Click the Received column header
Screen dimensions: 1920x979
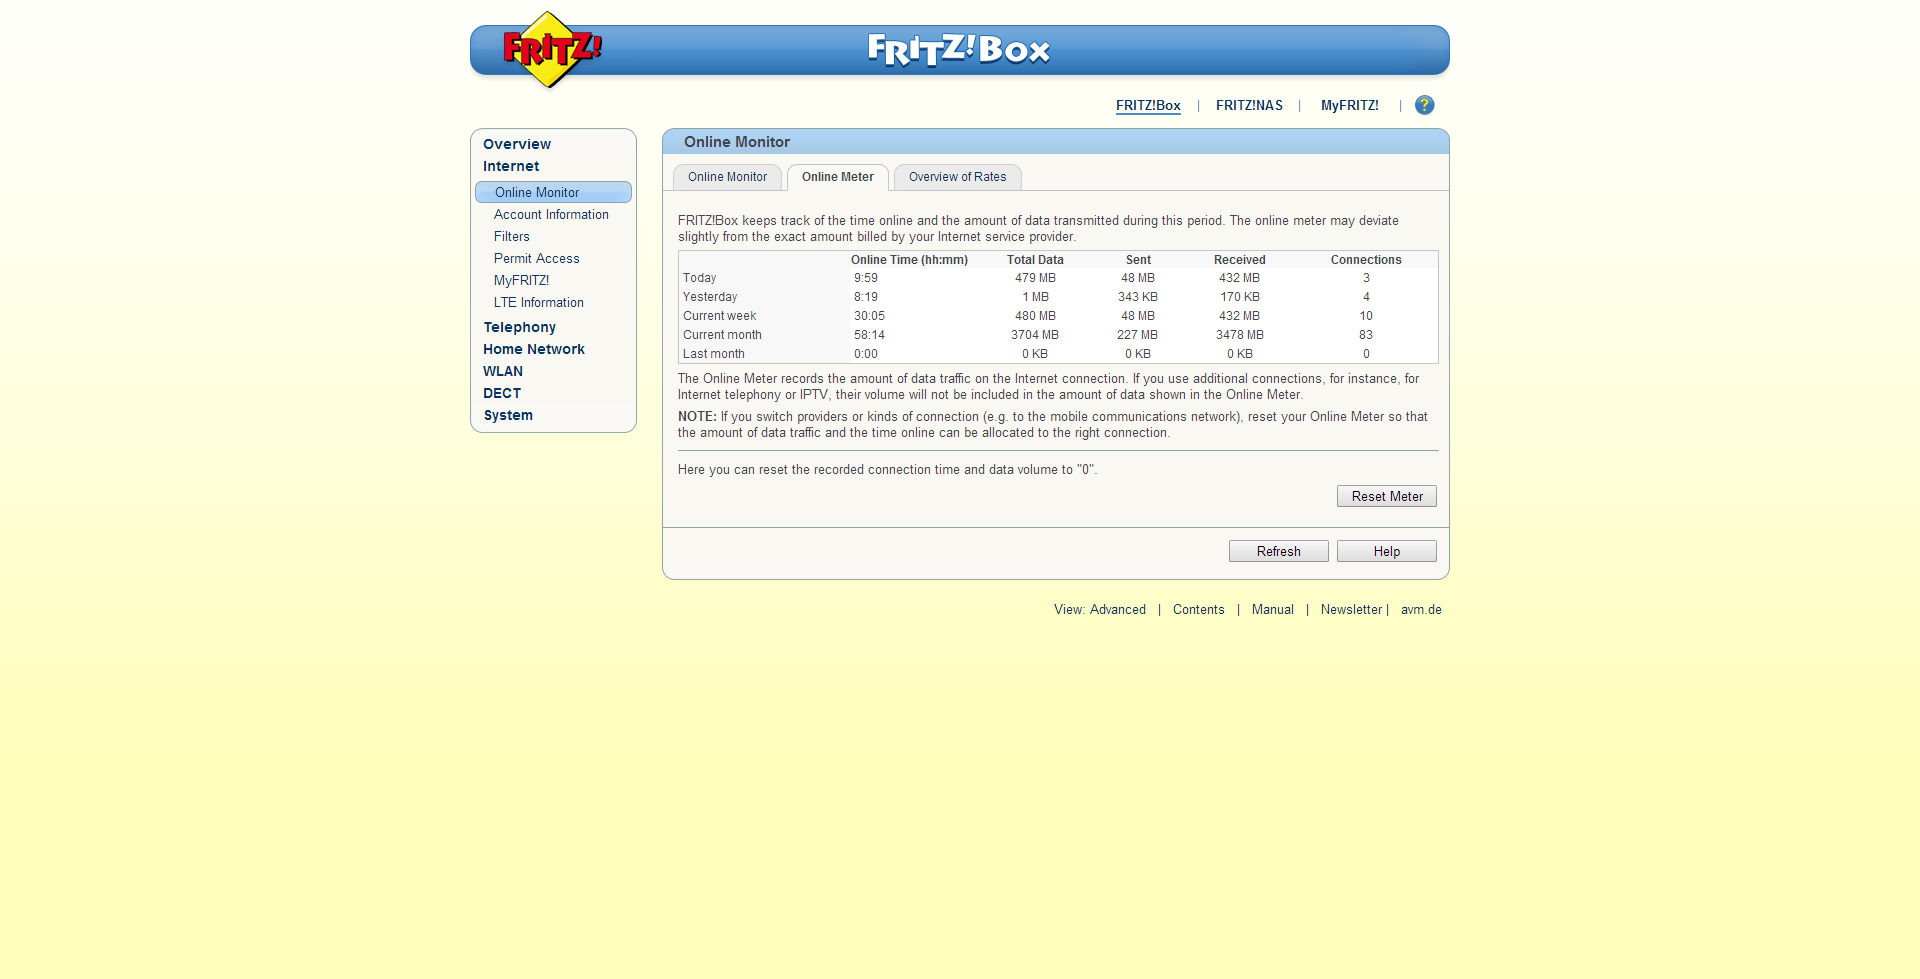click(x=1240, y=260)
